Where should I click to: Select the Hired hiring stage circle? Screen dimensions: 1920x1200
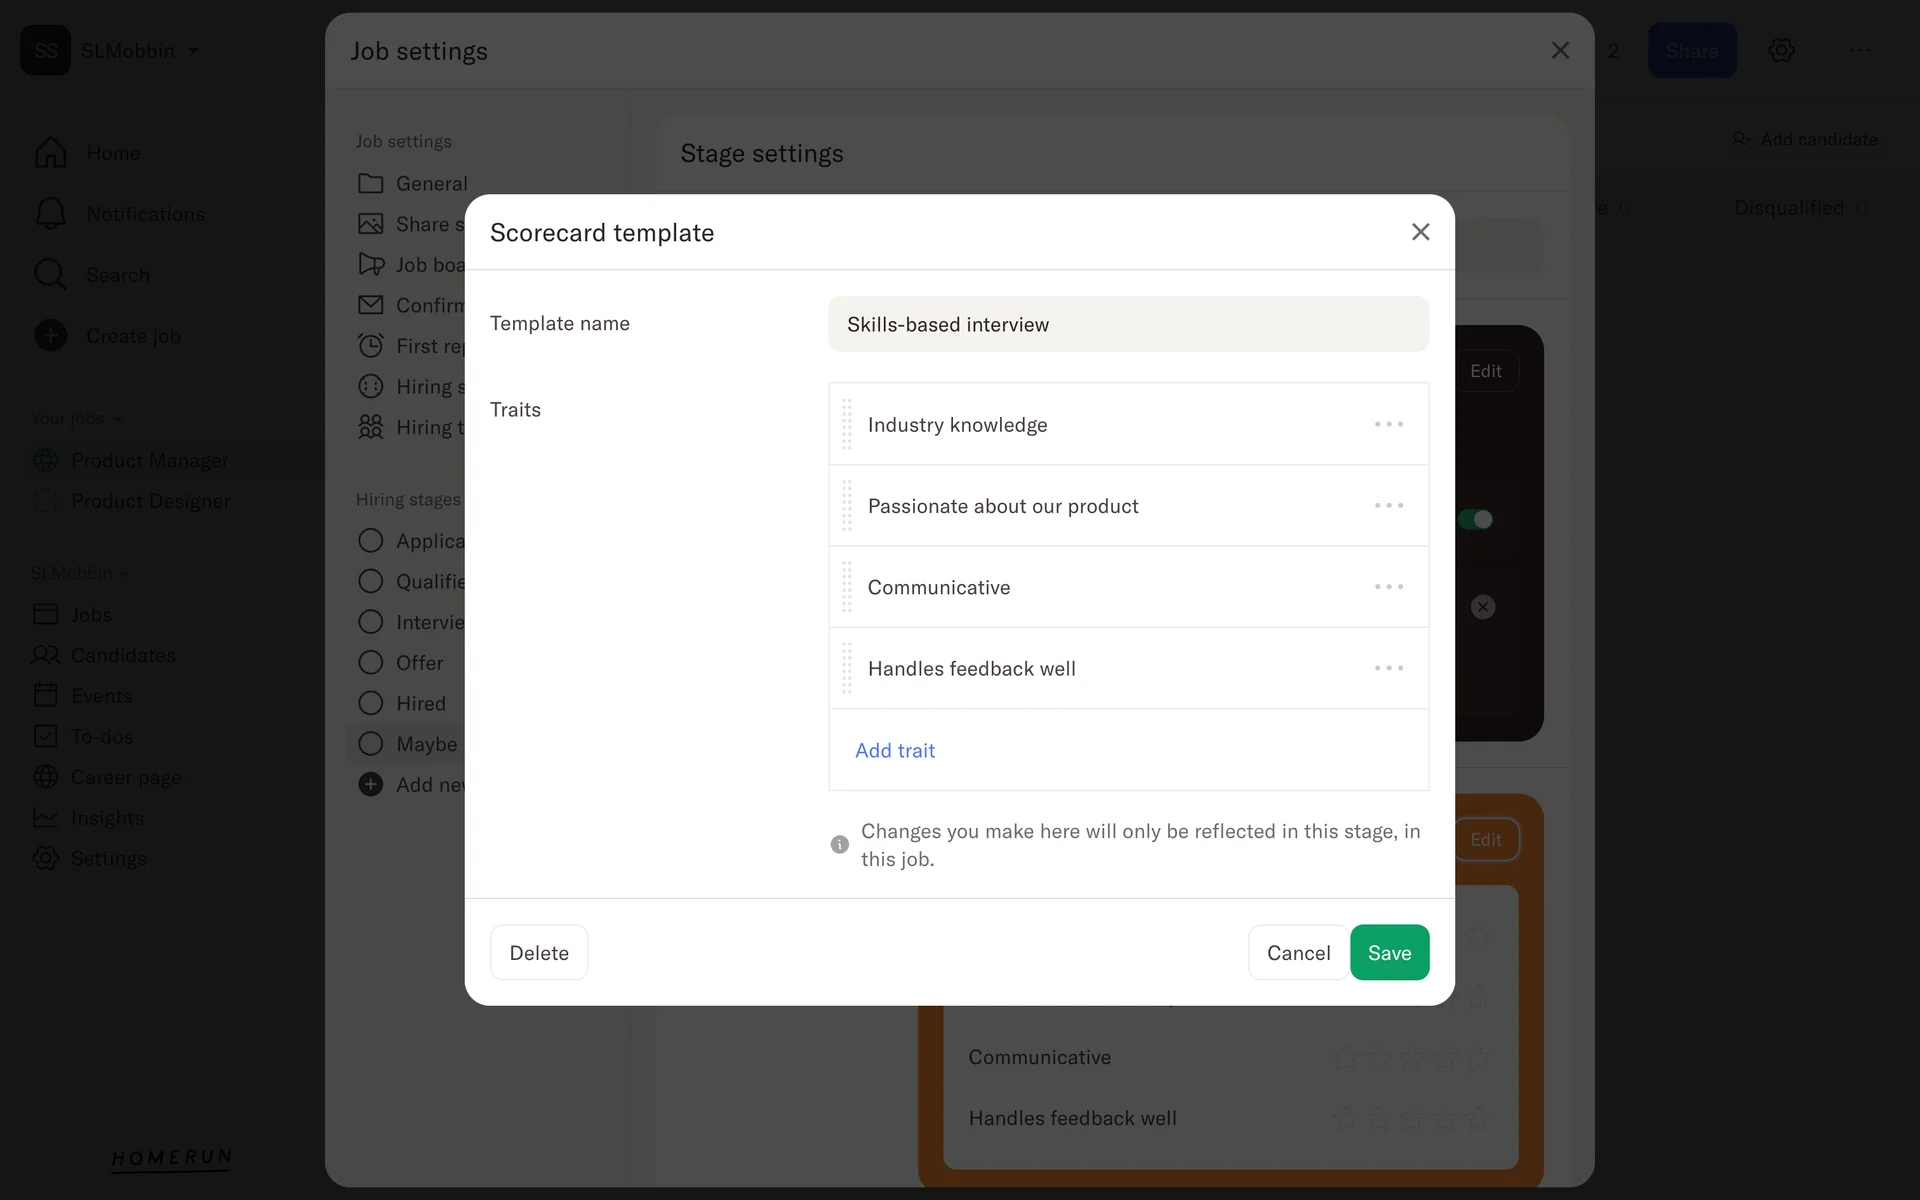(371, 704)
